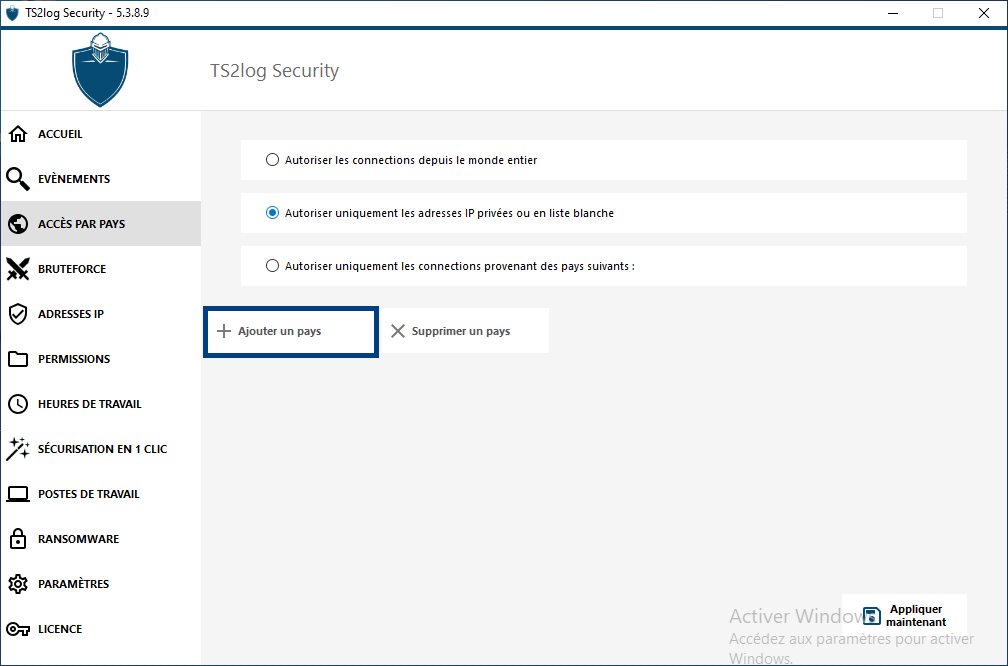
Task: Click the crossed swords Bruteforce icon
Action: tap(18, 269)
